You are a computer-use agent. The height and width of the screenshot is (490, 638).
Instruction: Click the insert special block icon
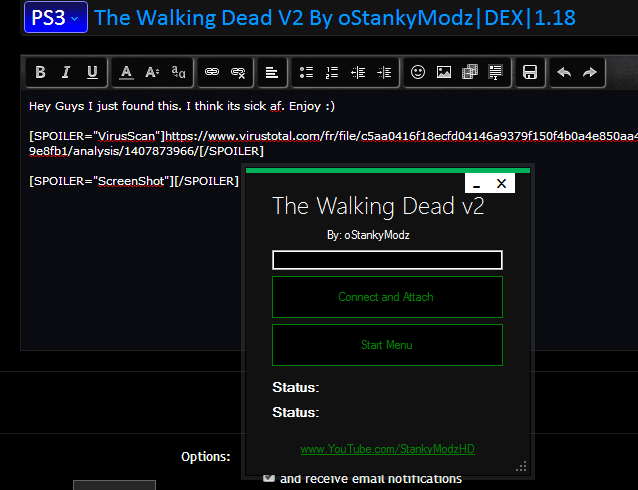pos(496,72)
